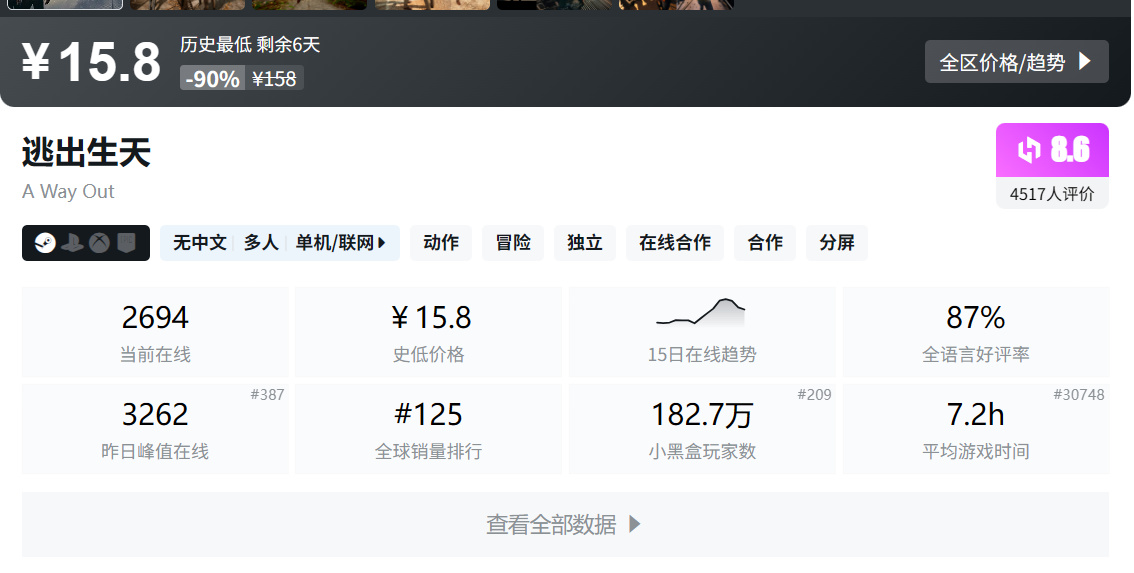The width and height of the screenshot is (1134, 573).
Task: Open the 分屏 tag
Action: pyautogui.click(x=837, y=243)
